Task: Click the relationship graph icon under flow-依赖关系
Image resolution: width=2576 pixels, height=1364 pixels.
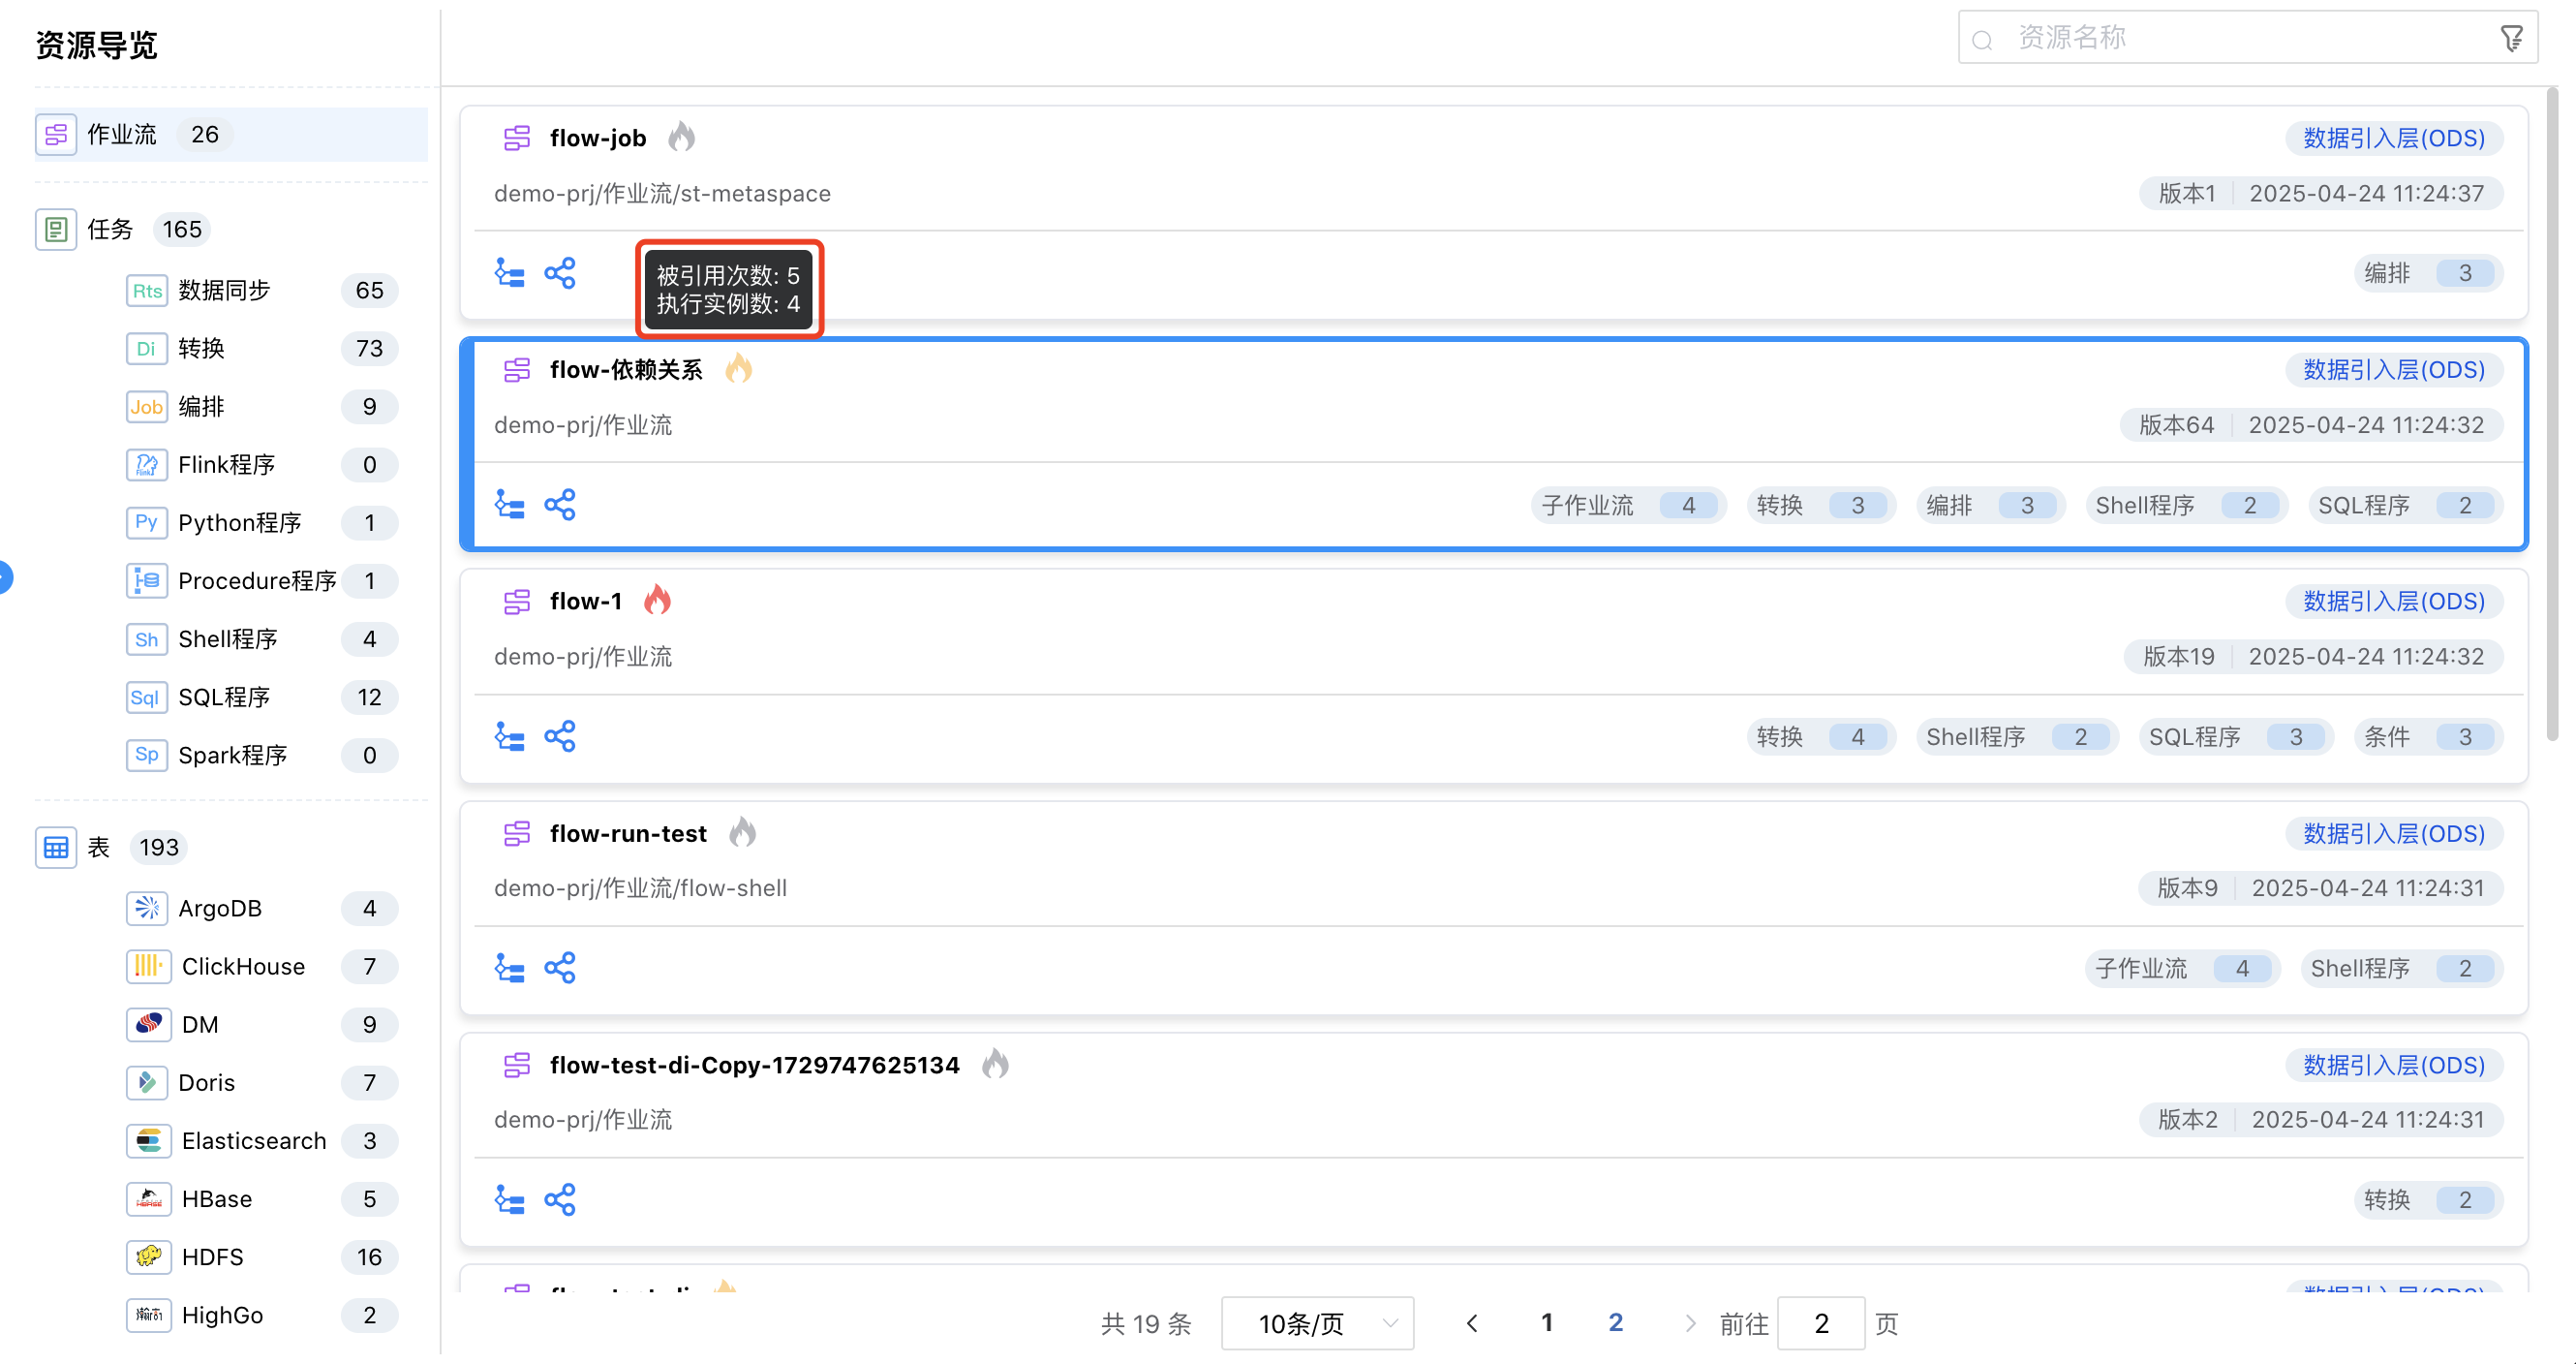Action: (x=560, y=504)
